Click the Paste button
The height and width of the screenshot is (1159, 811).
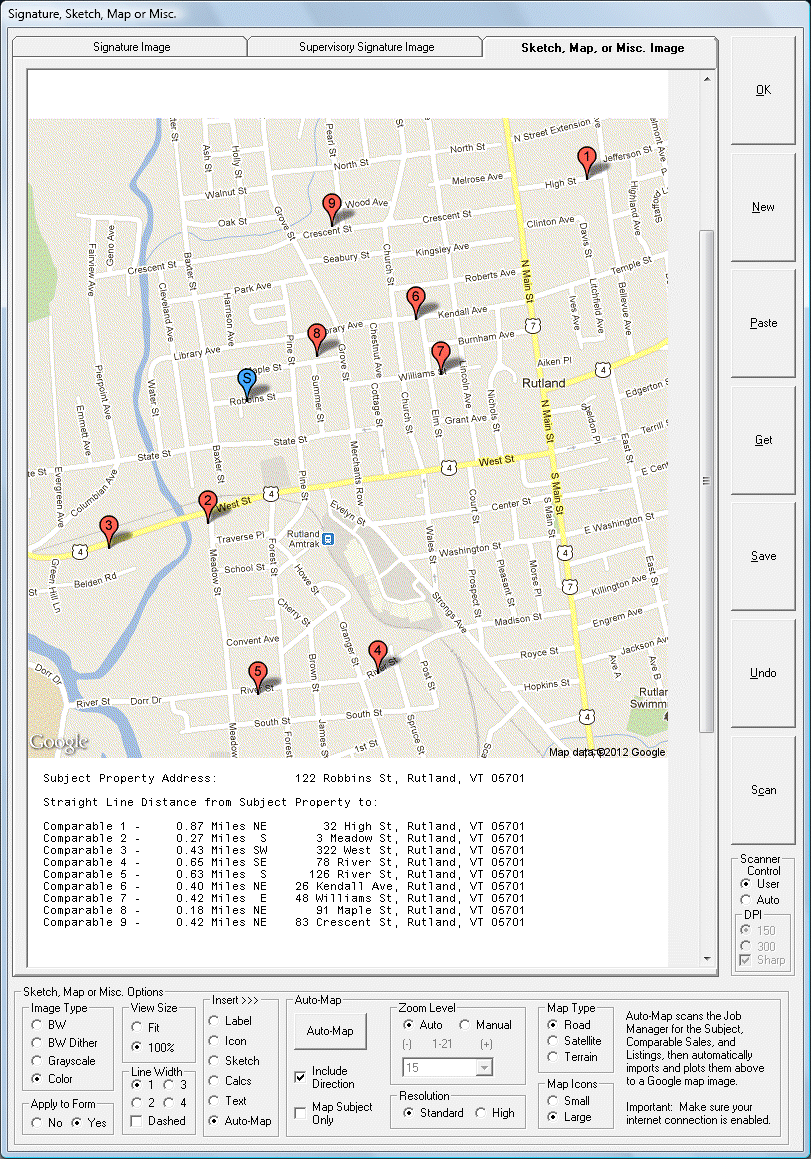click(763, 323)
